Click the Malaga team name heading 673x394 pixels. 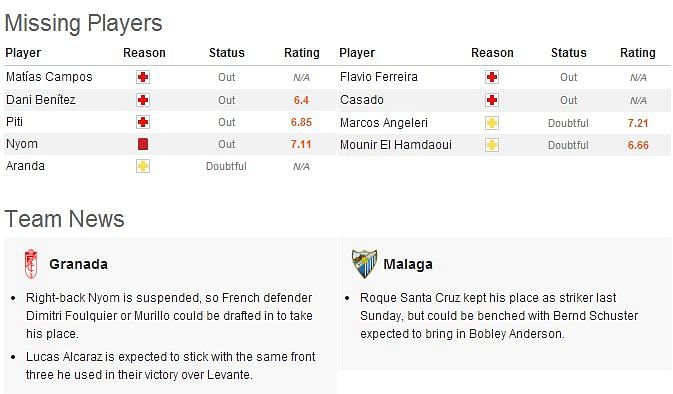pyautogui.click(x=408, y=264)
